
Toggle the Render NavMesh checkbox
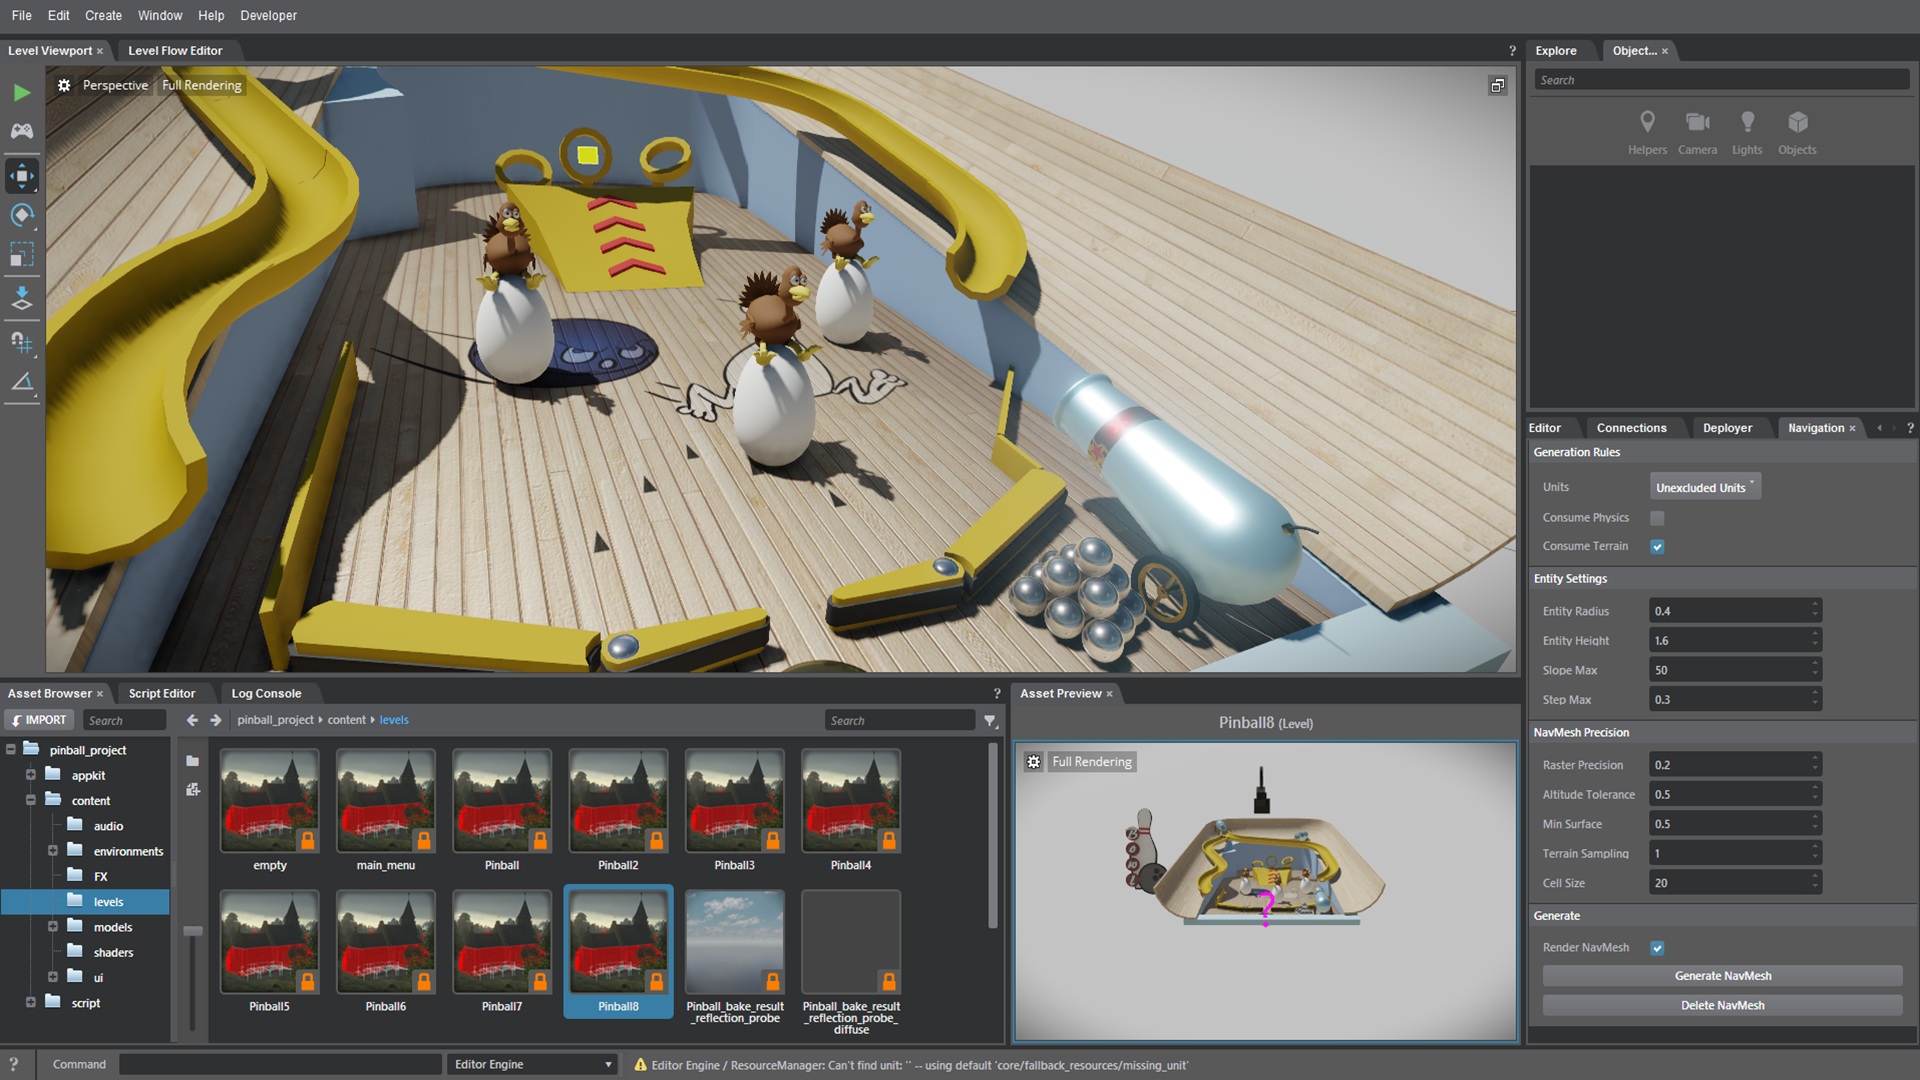click(x=1657, y=948)
